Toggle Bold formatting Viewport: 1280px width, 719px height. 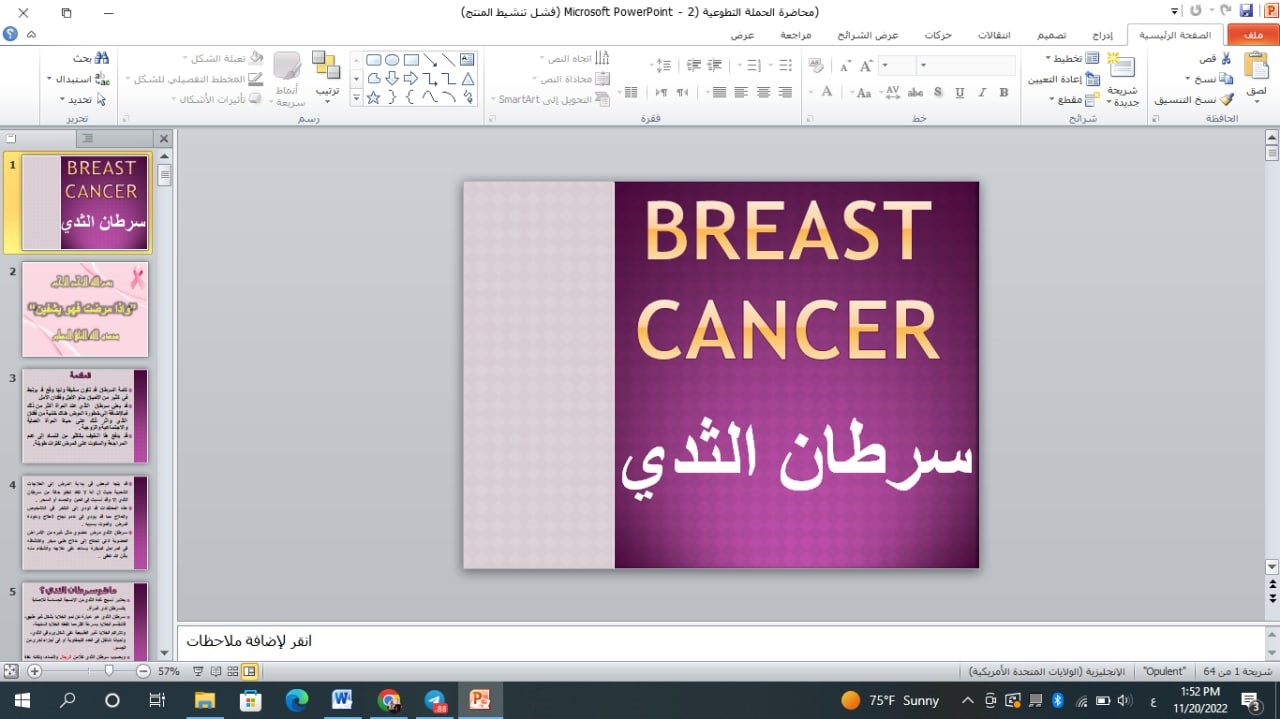1003,93
